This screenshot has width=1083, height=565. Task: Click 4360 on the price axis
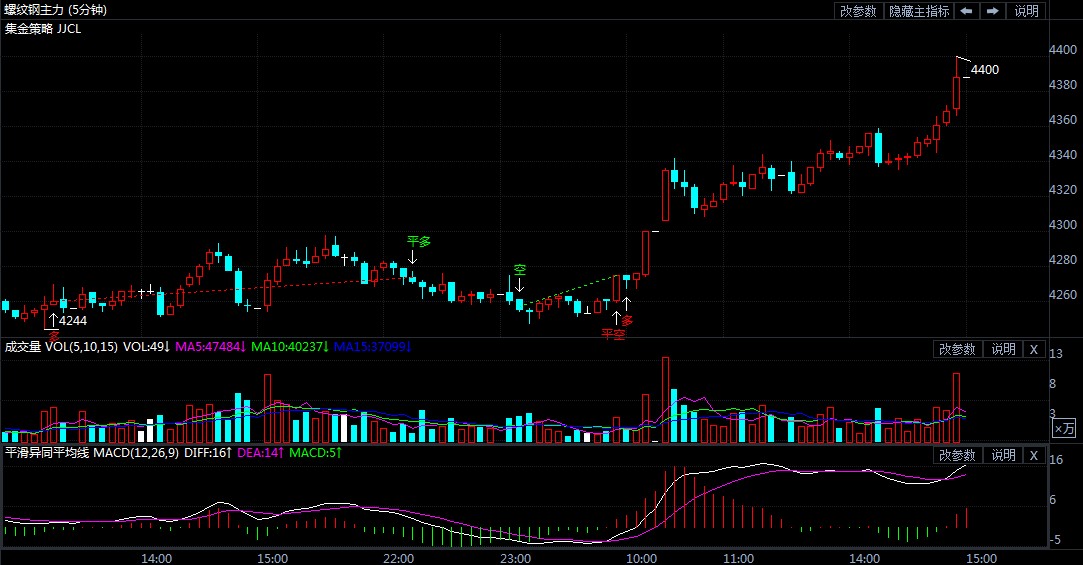tap(1062, 120)
